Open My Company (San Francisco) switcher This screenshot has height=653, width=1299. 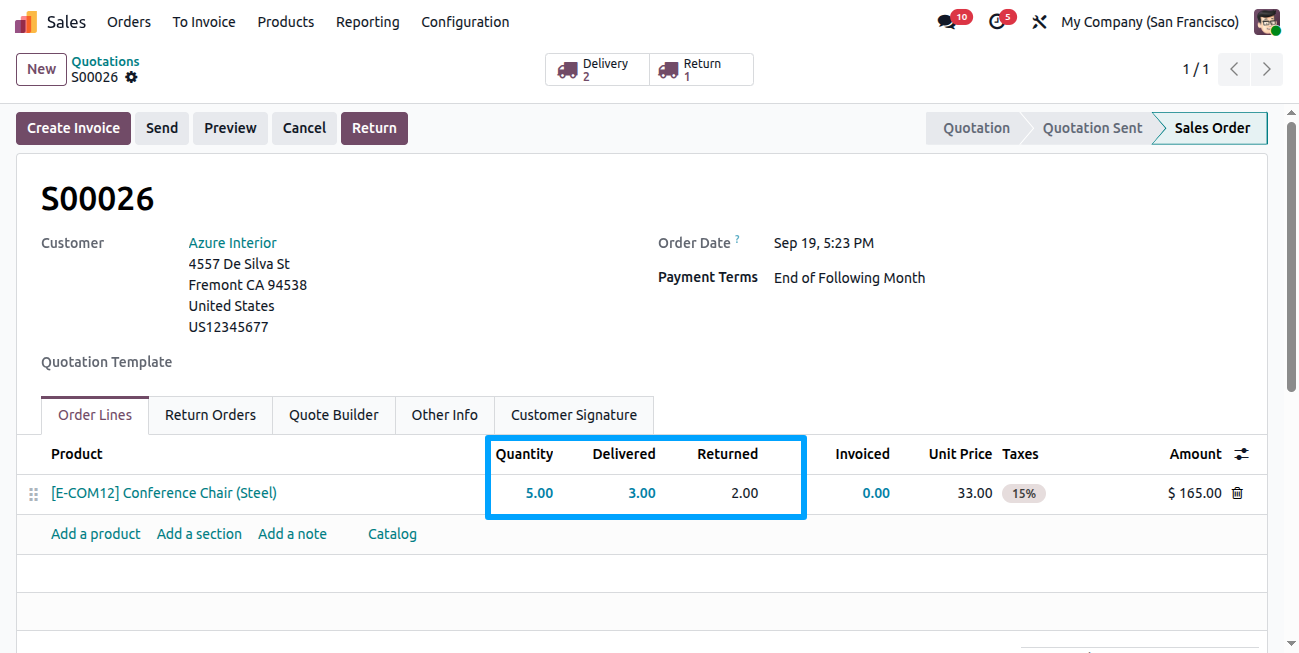pyautogui.click(x=1150, y=22)
